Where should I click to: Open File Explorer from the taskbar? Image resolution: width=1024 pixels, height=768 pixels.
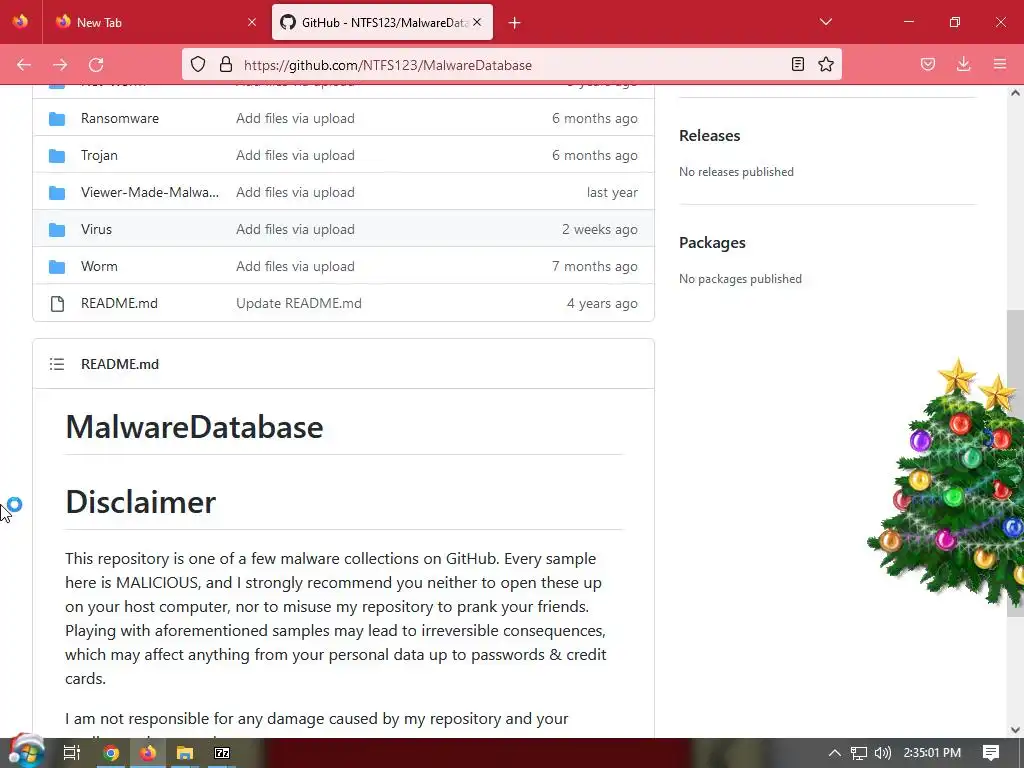point(185,753)
